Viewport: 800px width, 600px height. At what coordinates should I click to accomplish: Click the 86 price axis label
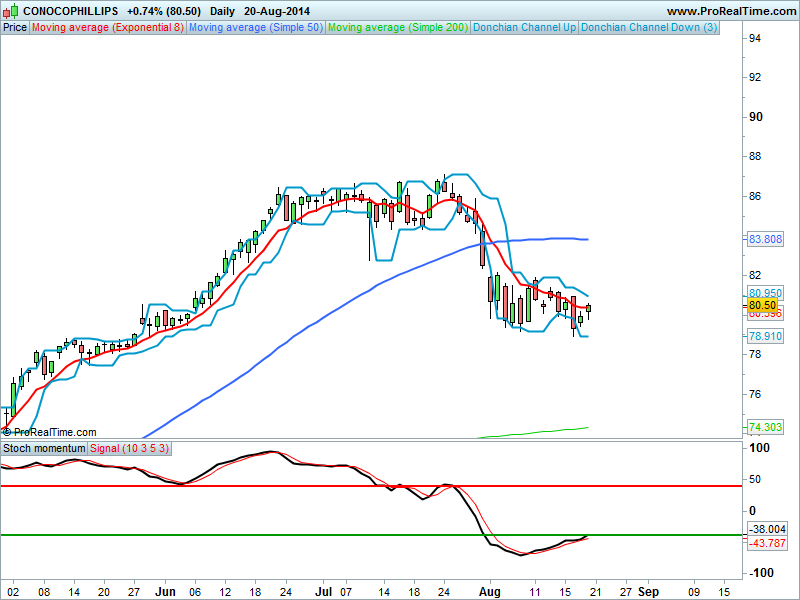(x=755, y=196)
